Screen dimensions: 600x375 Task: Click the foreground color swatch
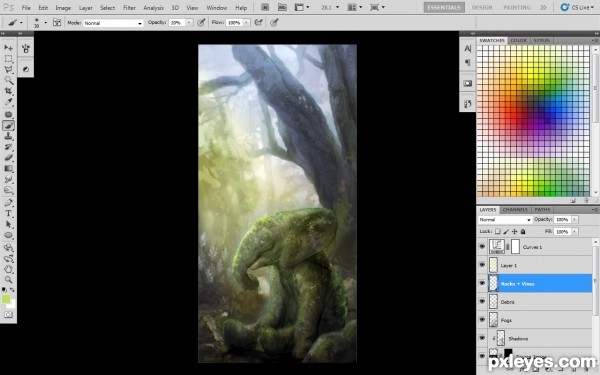coord(6,299)
